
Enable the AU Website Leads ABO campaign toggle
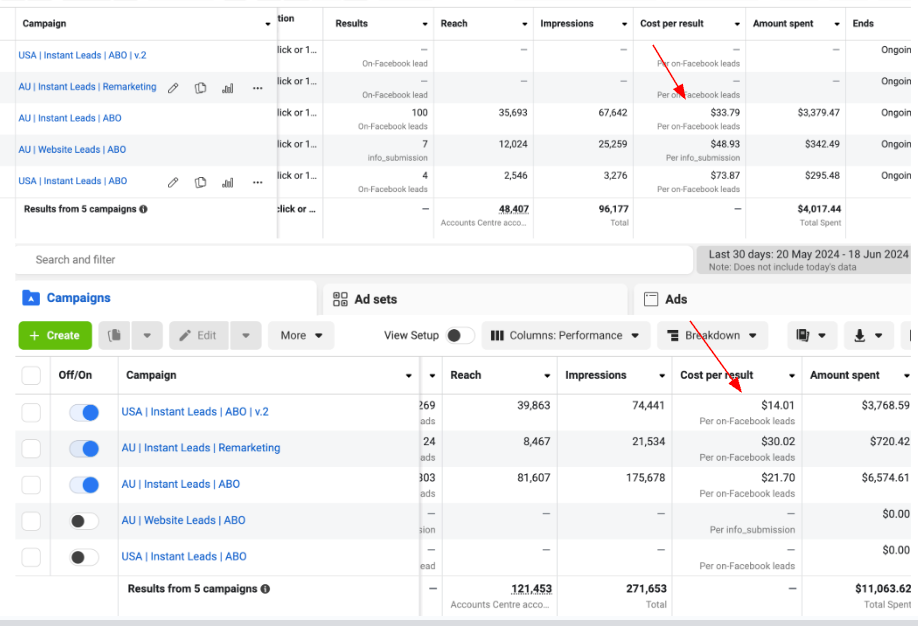tap(84, 521)
